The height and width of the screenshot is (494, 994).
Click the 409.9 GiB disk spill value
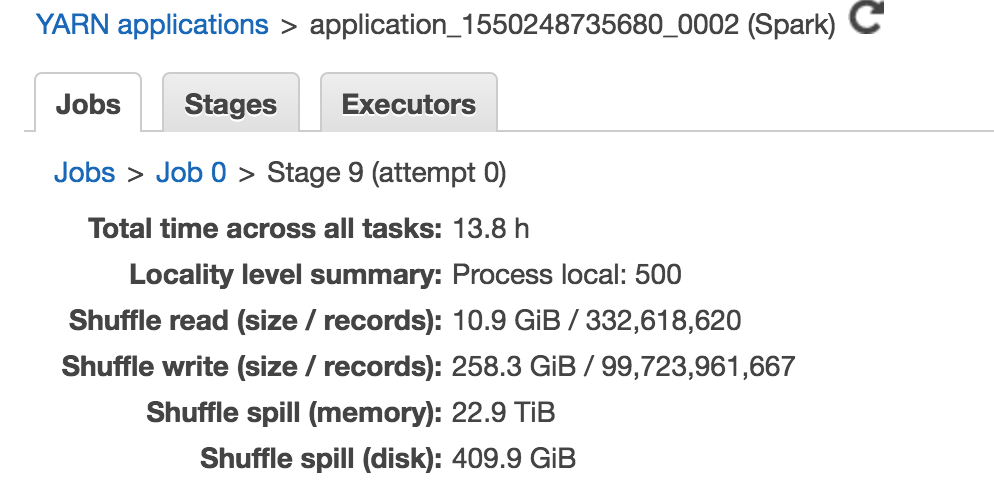[x=514, y=458]
